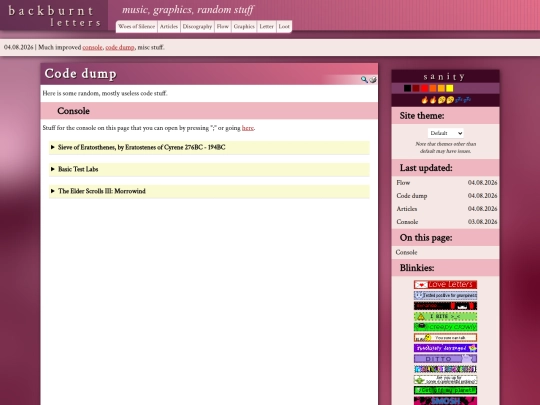This screenshot has width=540, height=405.
Task: Jump to Console under On this page
Action: (x=406, y=252)
